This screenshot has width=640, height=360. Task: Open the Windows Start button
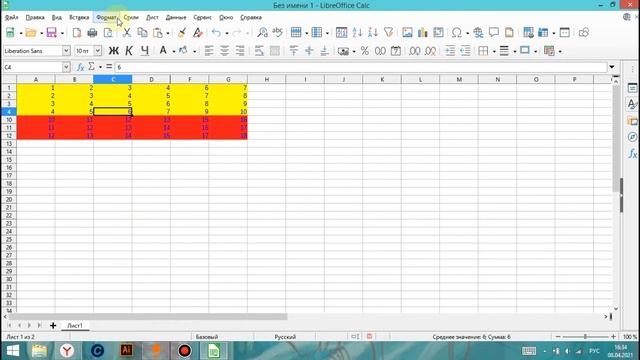tap(12, 351)
